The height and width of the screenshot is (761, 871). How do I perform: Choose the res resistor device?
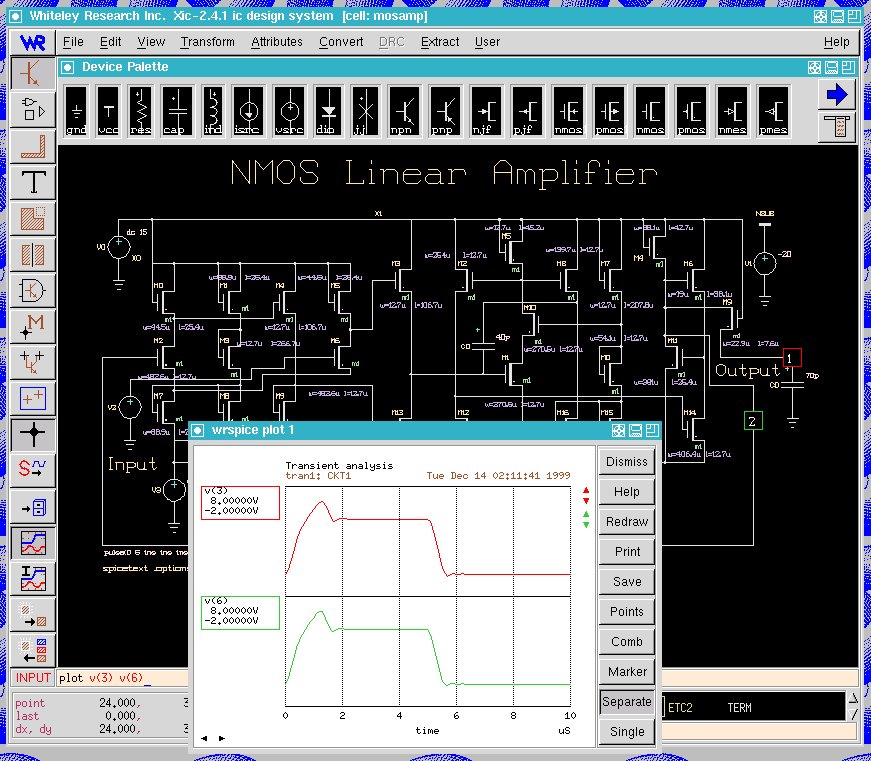pyautogui.click(x=140, y=111)
